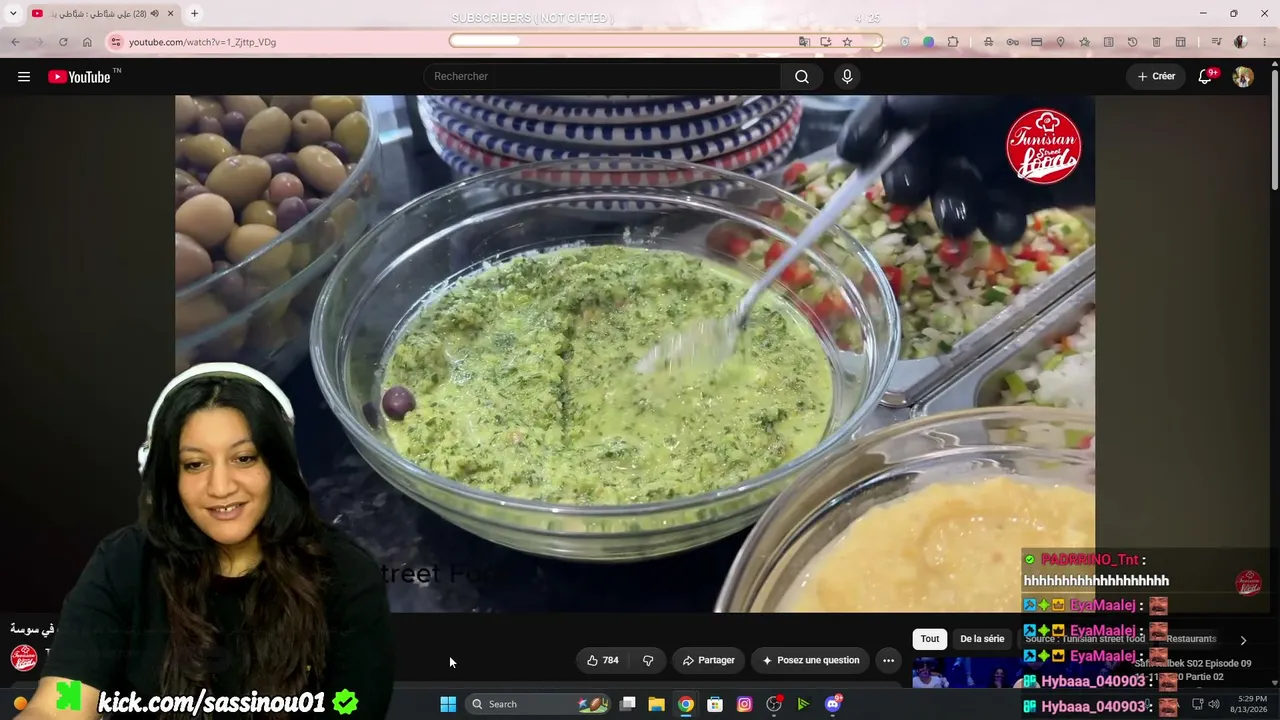This screenshot has height=720, width=1280.
Task: Share the video with Partager
Action: (x=708, y=660)
